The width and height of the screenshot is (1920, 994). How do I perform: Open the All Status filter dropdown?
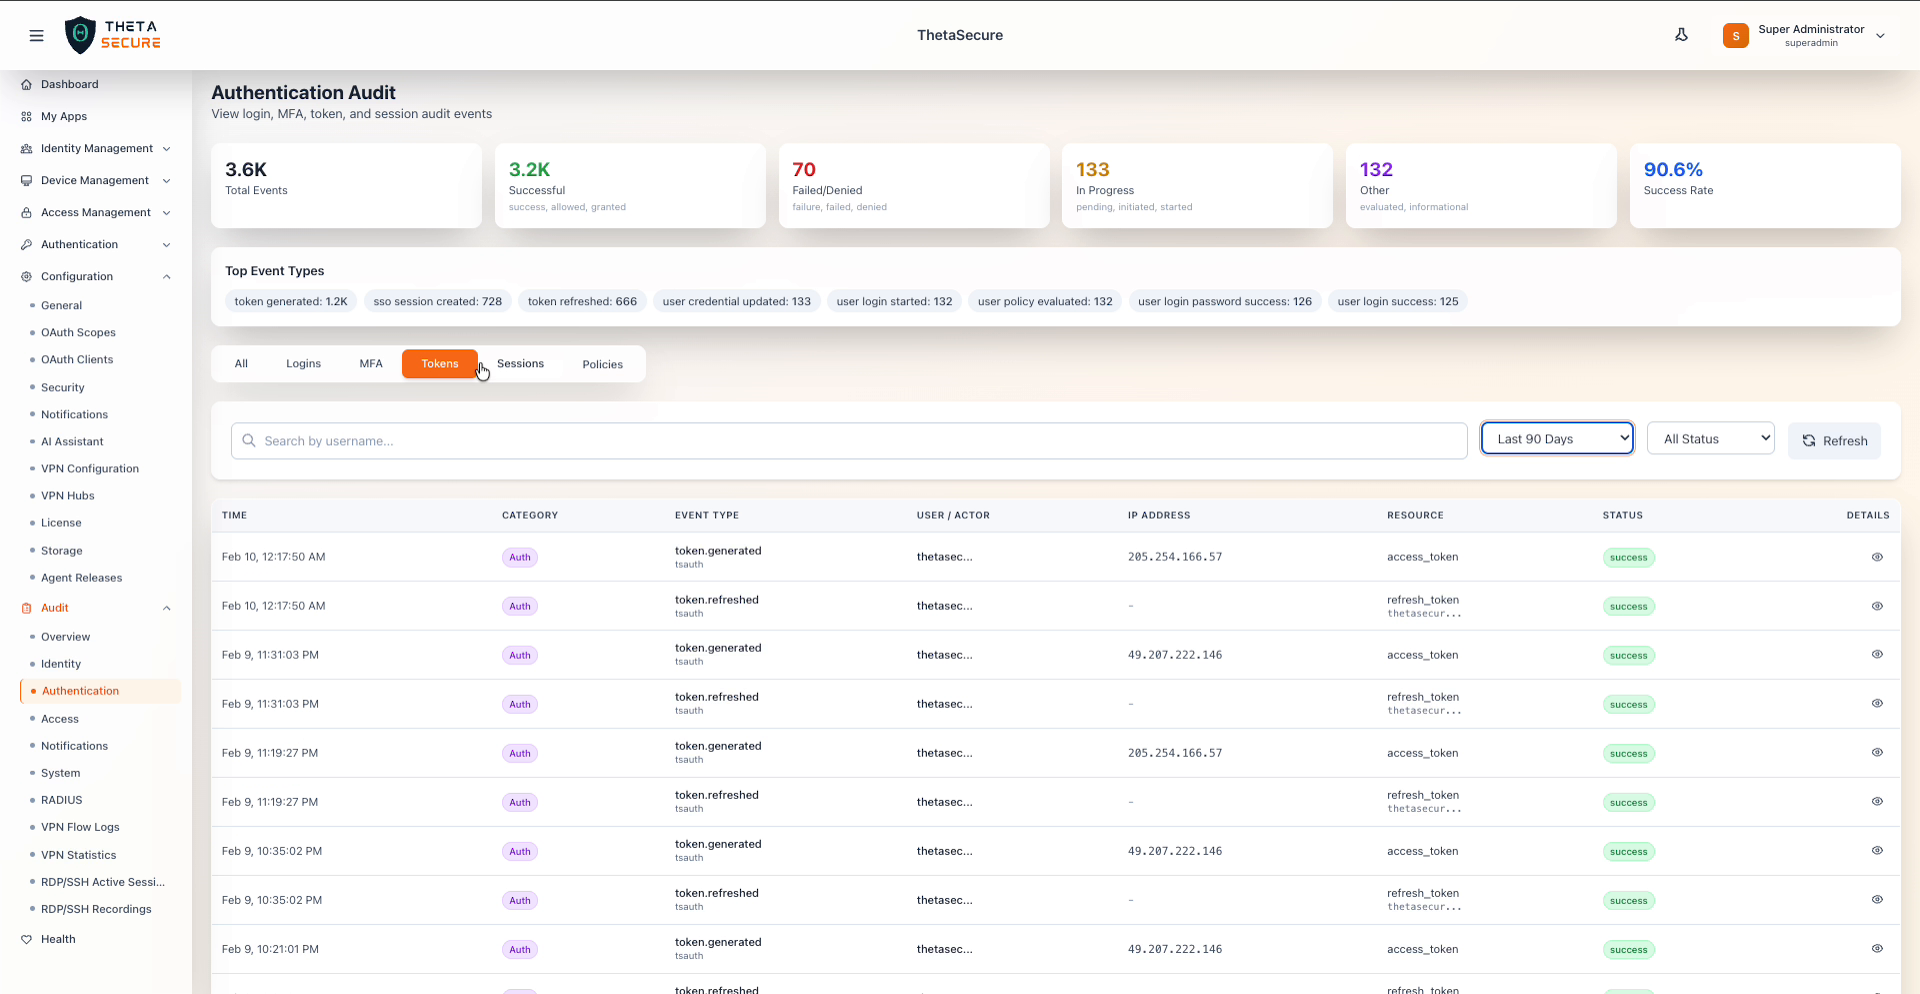(1710, 438)
